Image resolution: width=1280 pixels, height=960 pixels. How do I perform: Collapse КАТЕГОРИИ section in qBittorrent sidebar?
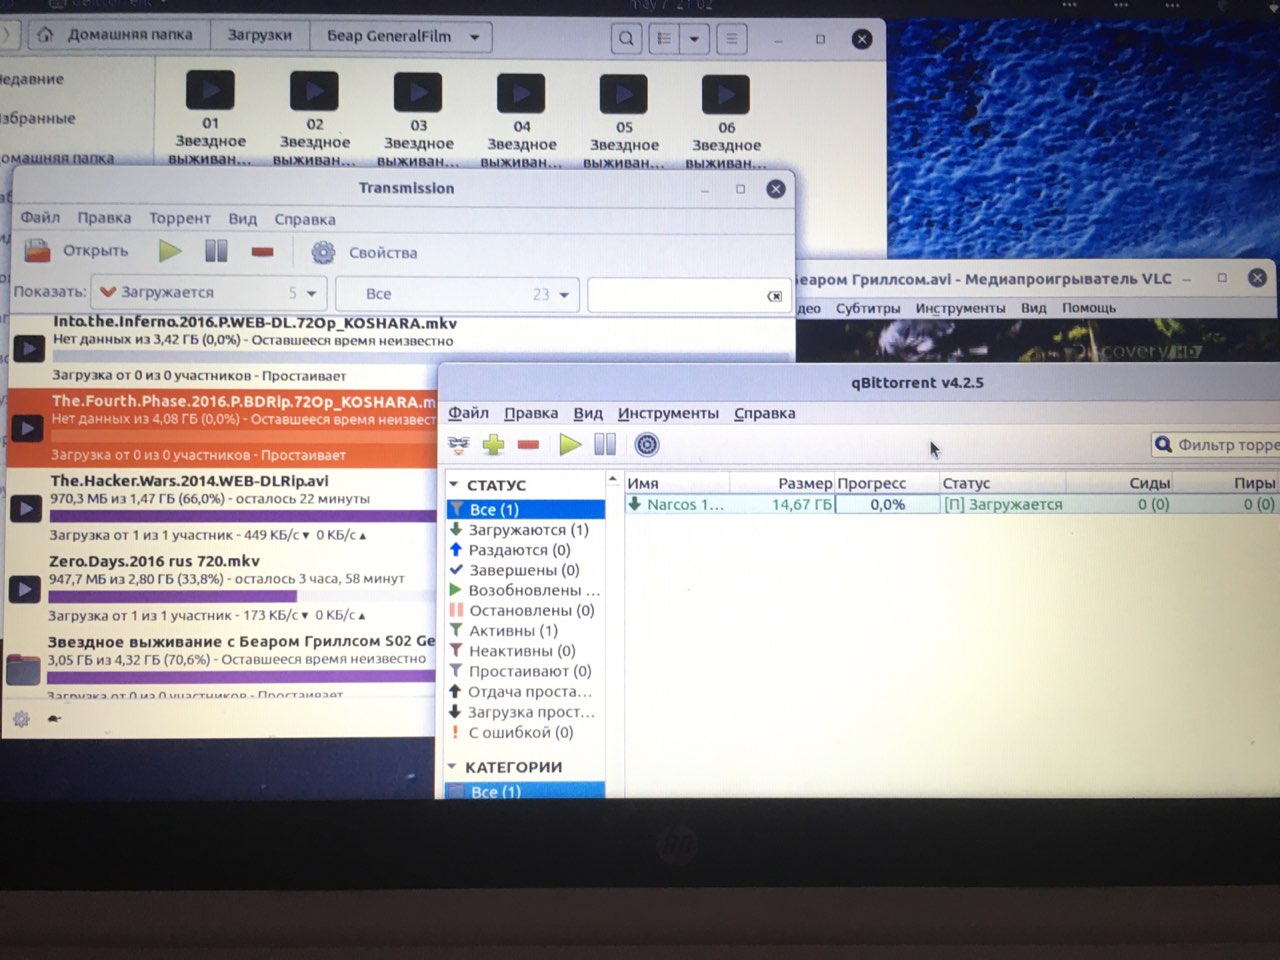pos(452,767)
